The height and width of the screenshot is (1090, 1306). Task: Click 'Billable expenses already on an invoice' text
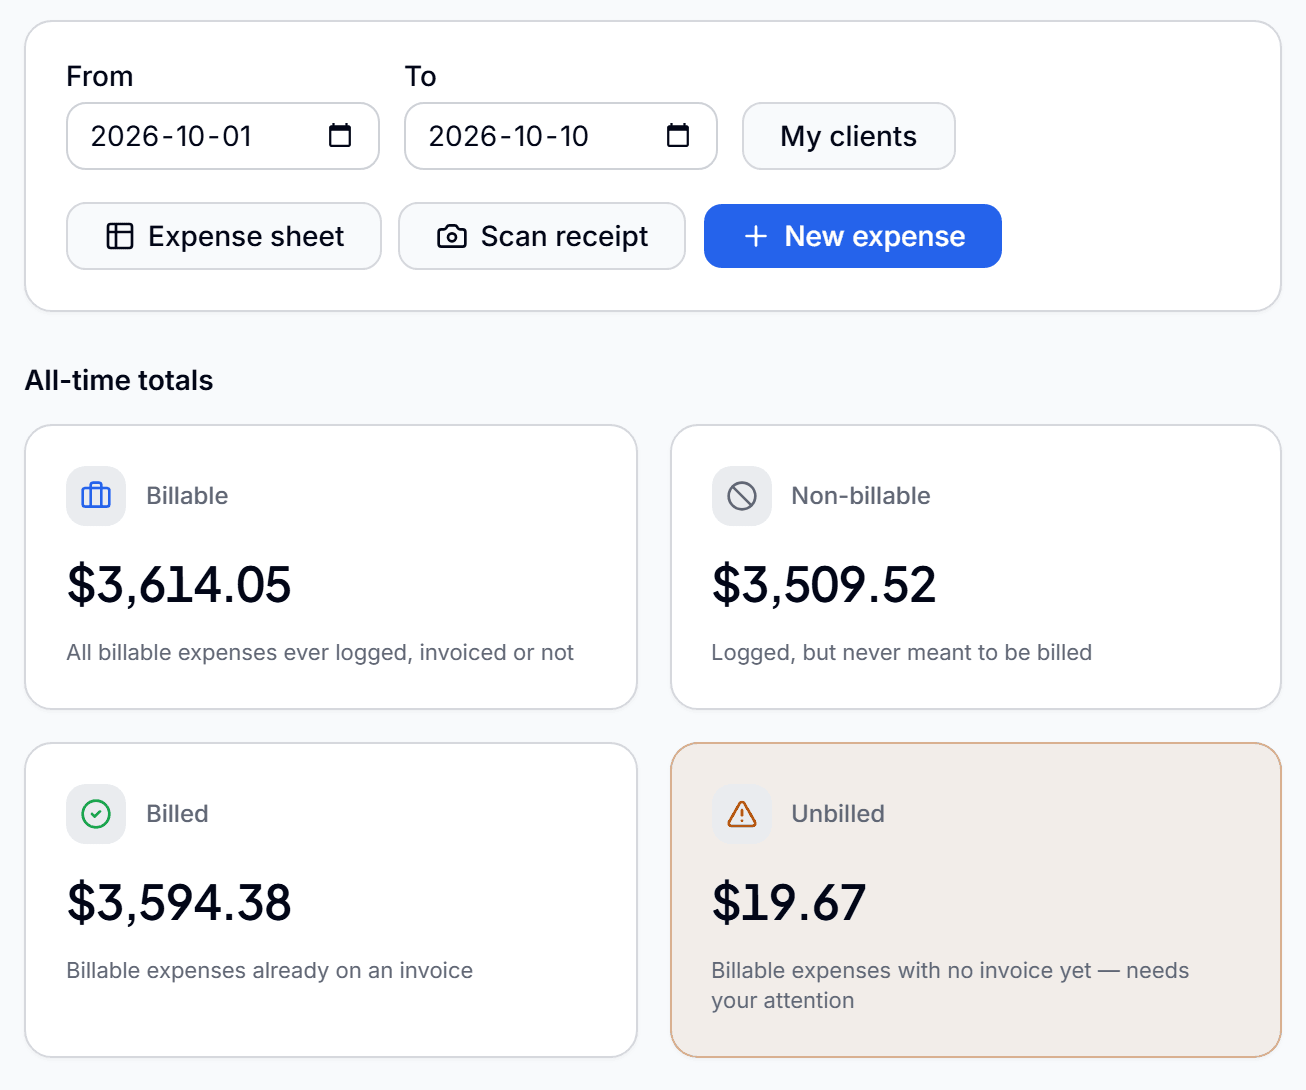coord(270,971)
